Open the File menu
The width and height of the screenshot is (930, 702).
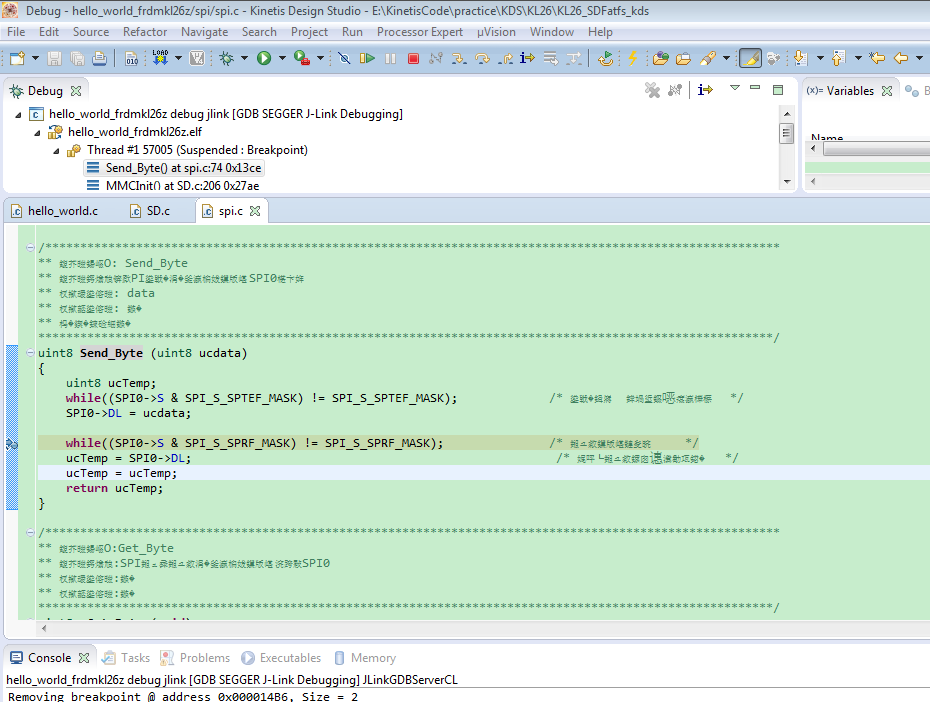click(15, 32)
